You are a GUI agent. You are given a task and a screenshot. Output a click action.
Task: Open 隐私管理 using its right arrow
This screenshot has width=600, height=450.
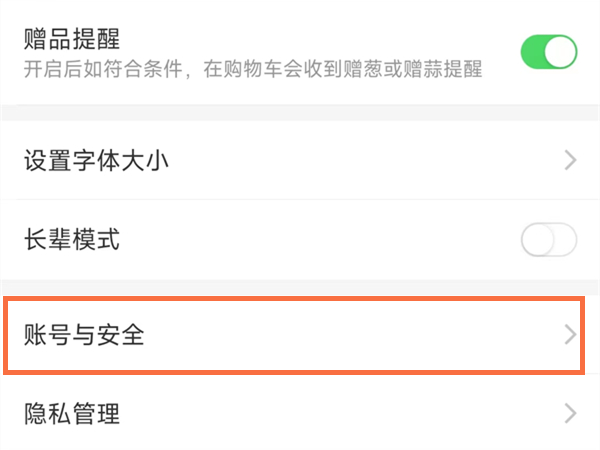571,413
